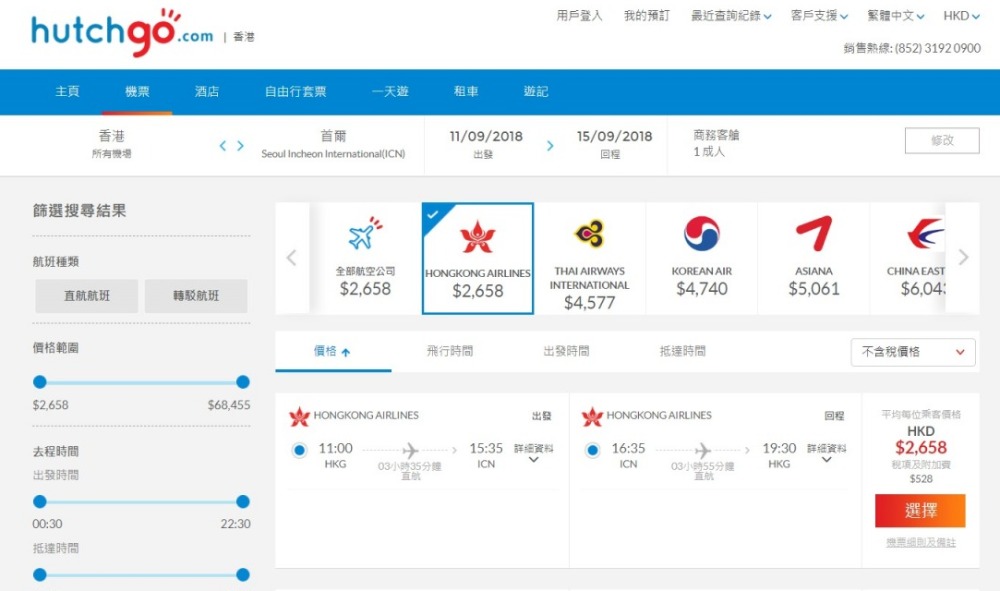Screen dimensions: 1000x591
Task: Click Hongkong Airlines logo in outbound flight
Action: [299, 416]
